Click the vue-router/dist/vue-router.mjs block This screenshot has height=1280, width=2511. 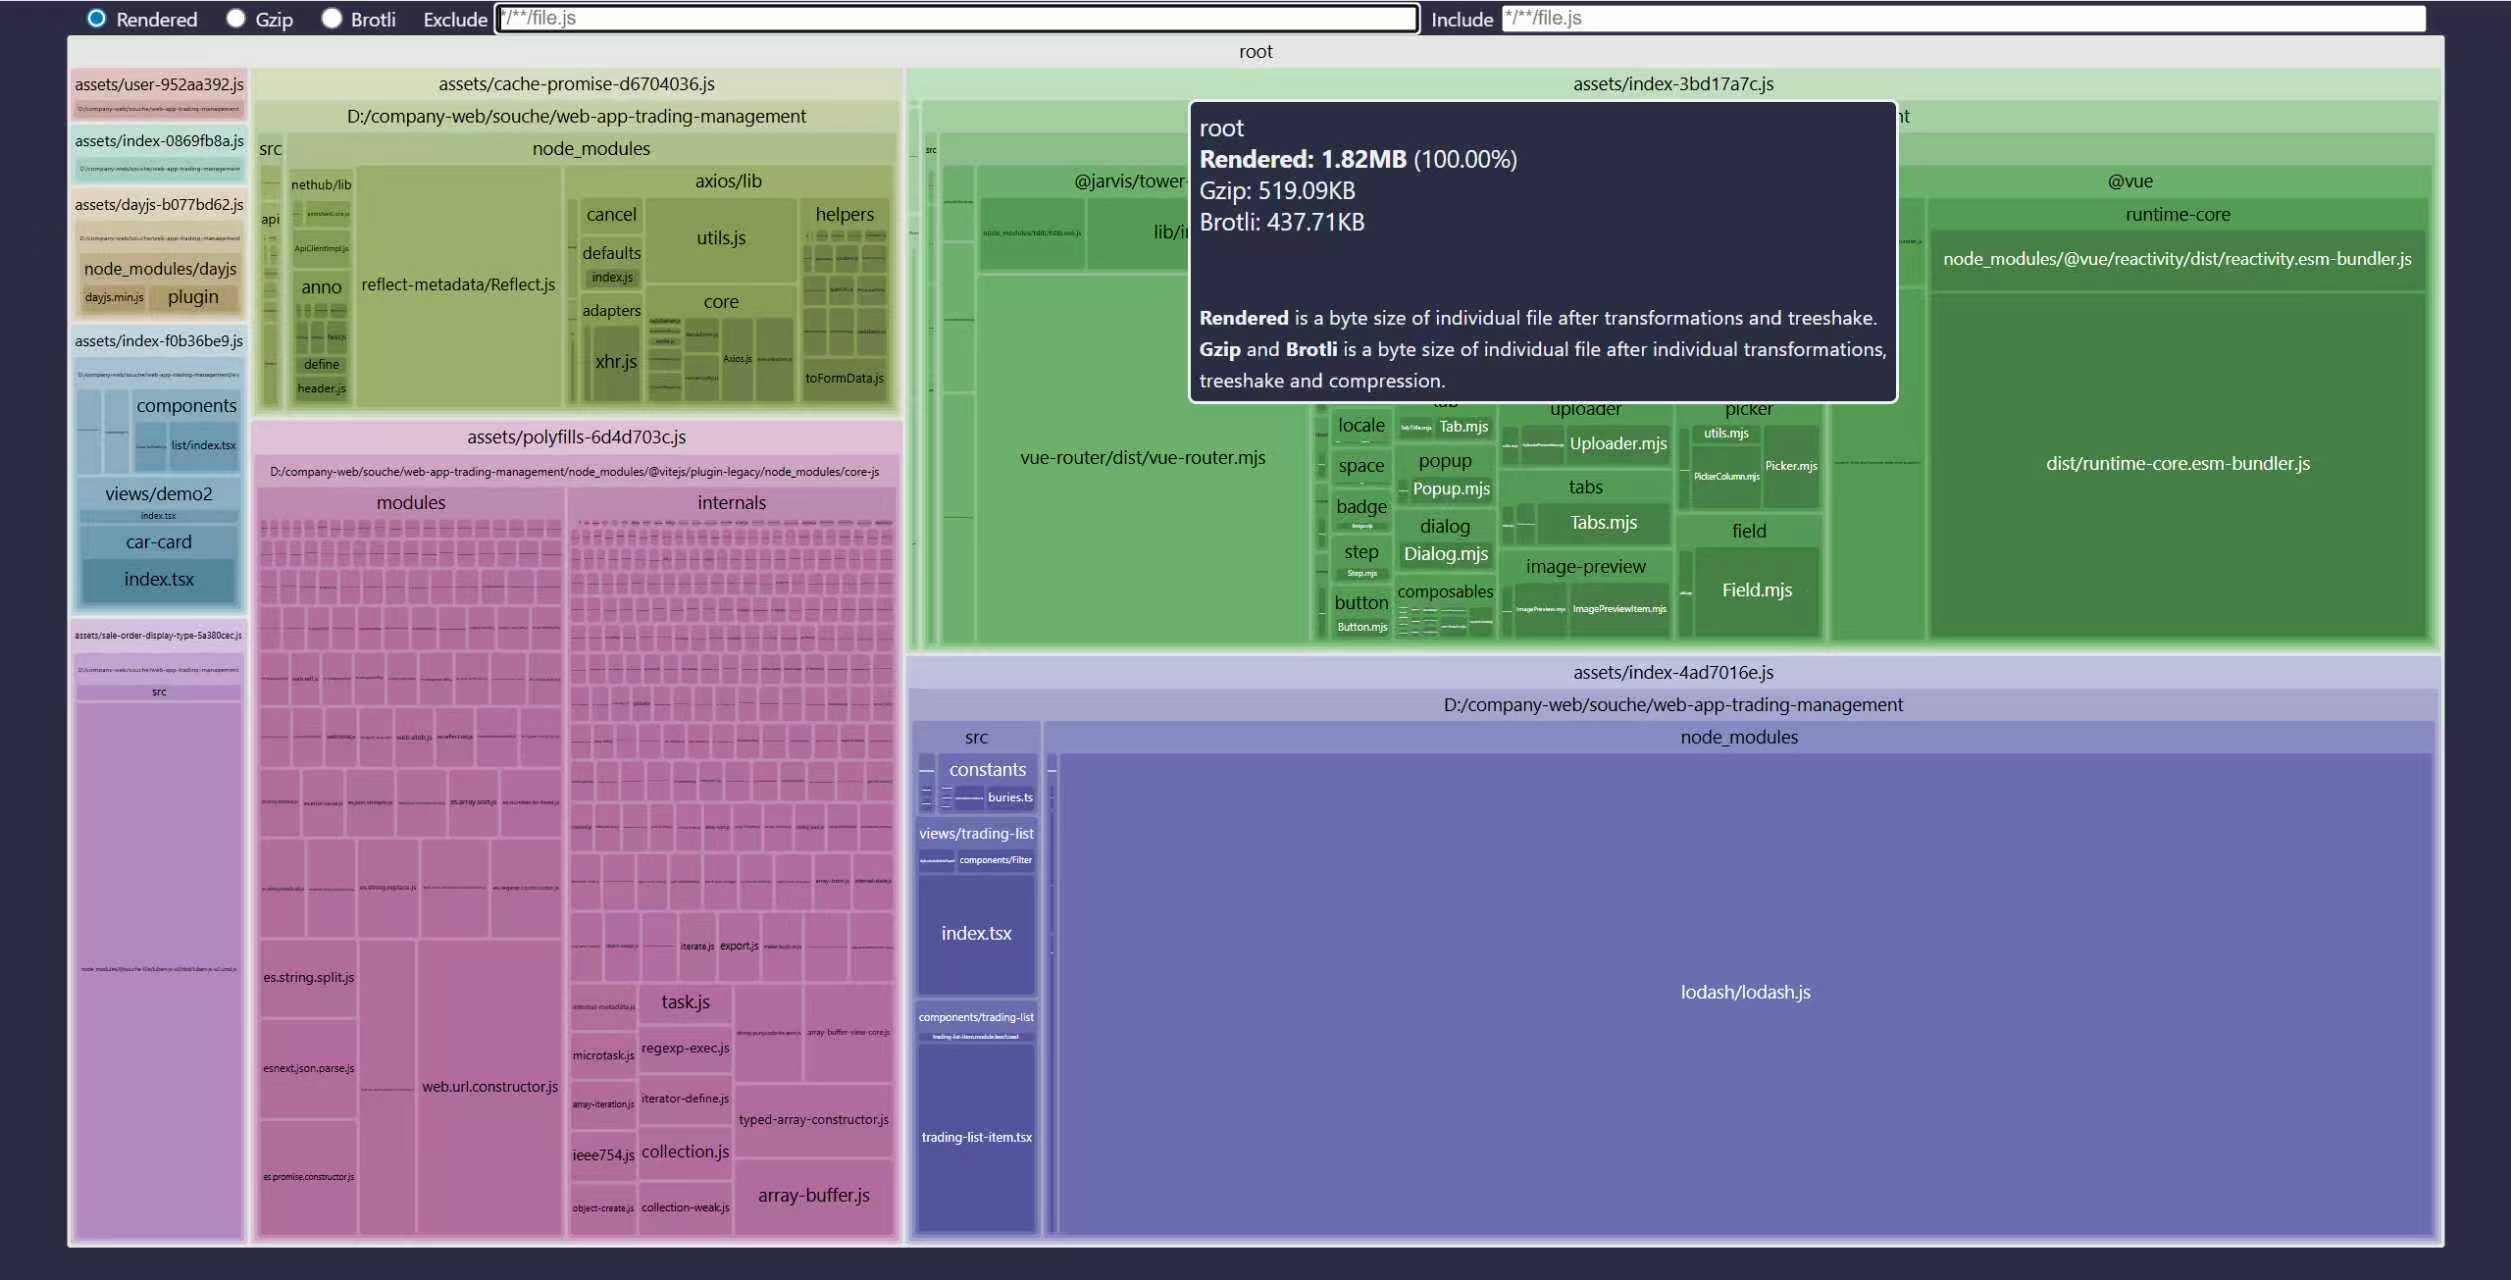click(1142, 458)
